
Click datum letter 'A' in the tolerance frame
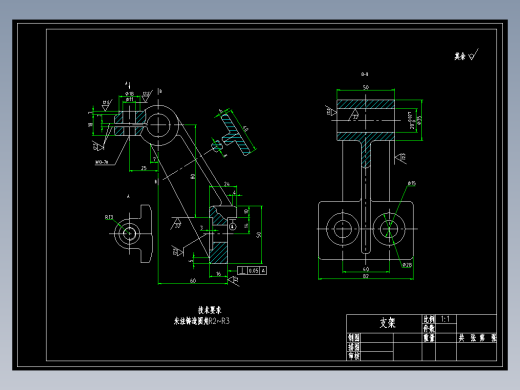tap(263, 271)
